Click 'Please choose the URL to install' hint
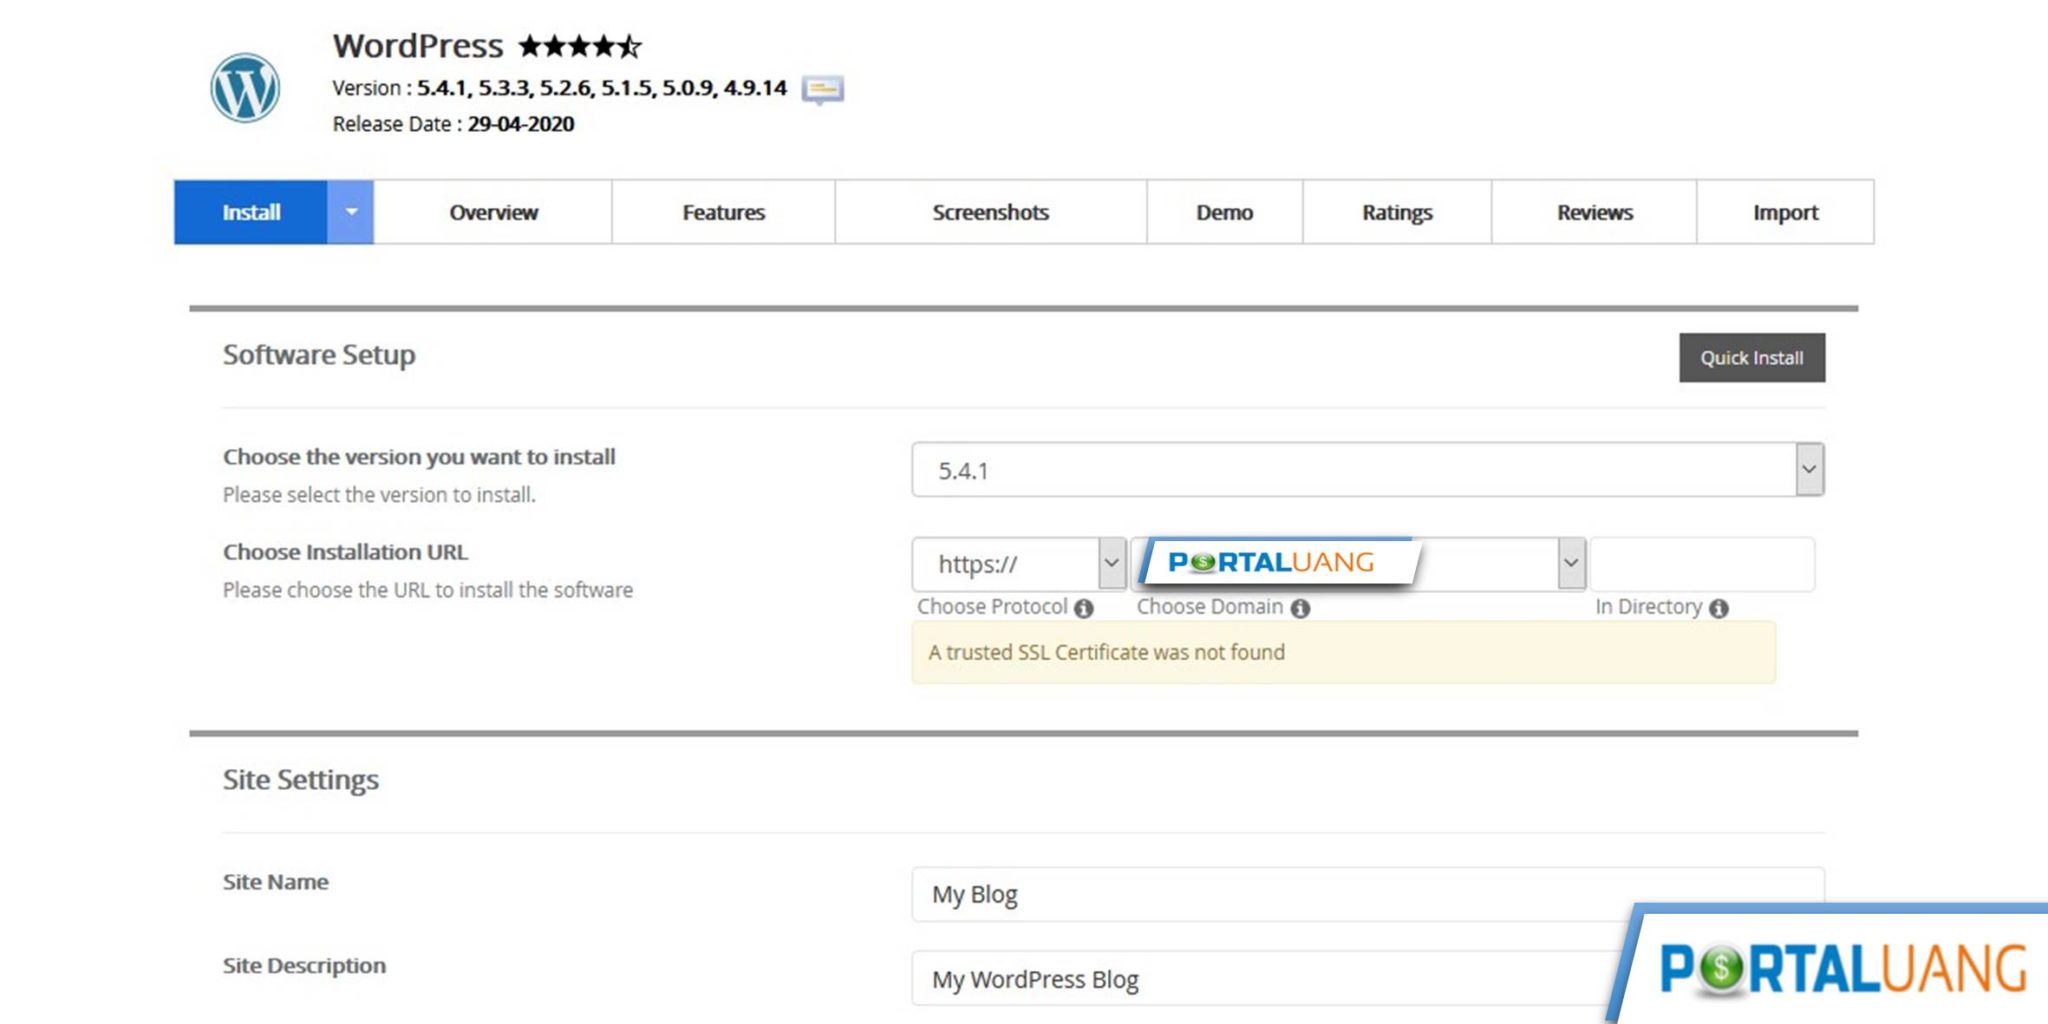Viewport: 2048px width, 1024px height. pos(428,590)
